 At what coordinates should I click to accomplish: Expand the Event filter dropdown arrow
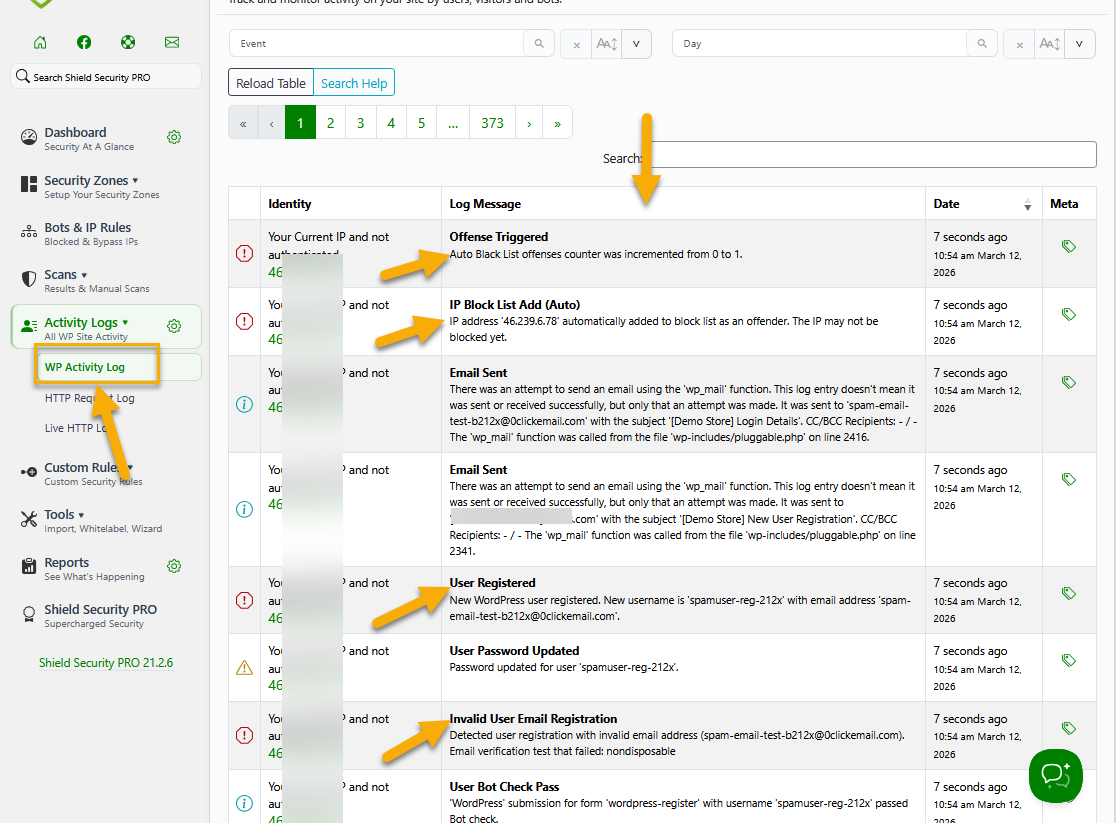636,44
